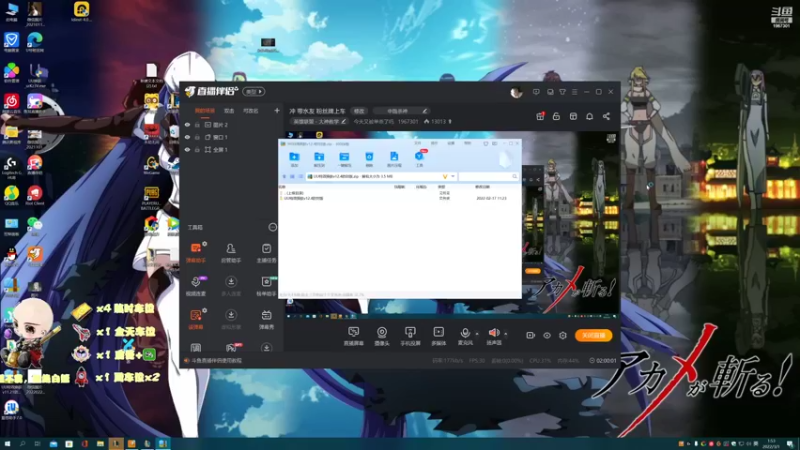Open the user avatar in the title bar
The width and height of the screenshot is (800, 450).
click(516, 92)
